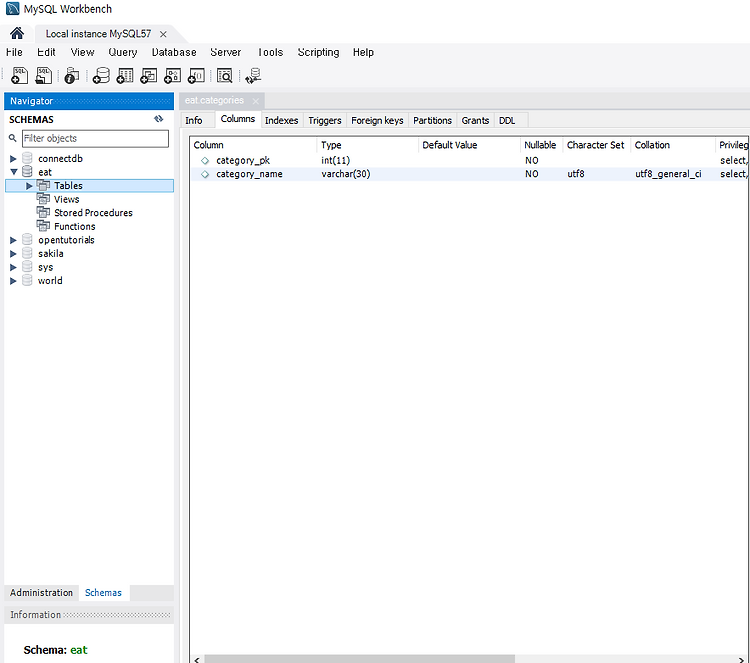Viewport: 750px width, 663px height.
Task: Open the View menu
Action: click(x=82, y=52)
